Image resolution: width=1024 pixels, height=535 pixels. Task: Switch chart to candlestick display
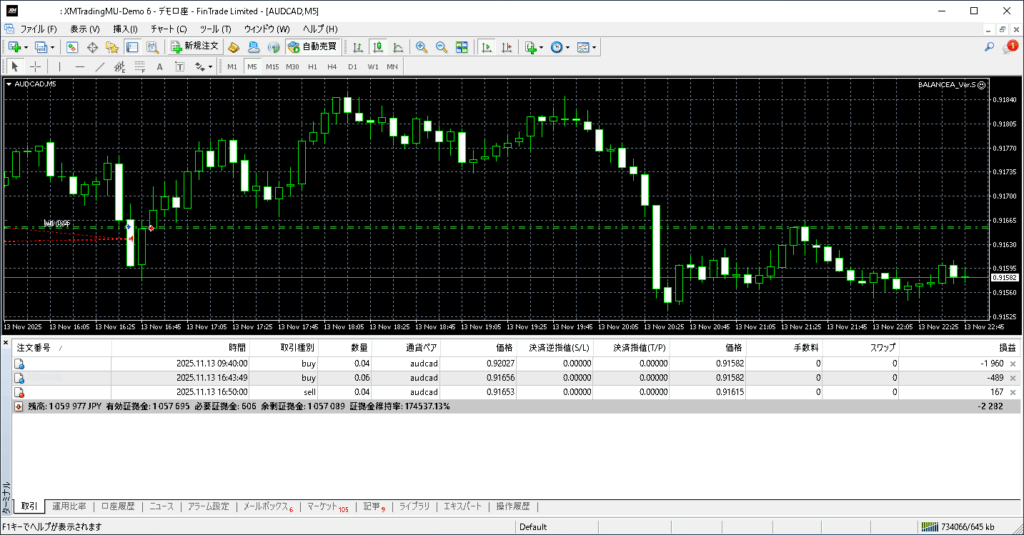click(x=380, y=47)
